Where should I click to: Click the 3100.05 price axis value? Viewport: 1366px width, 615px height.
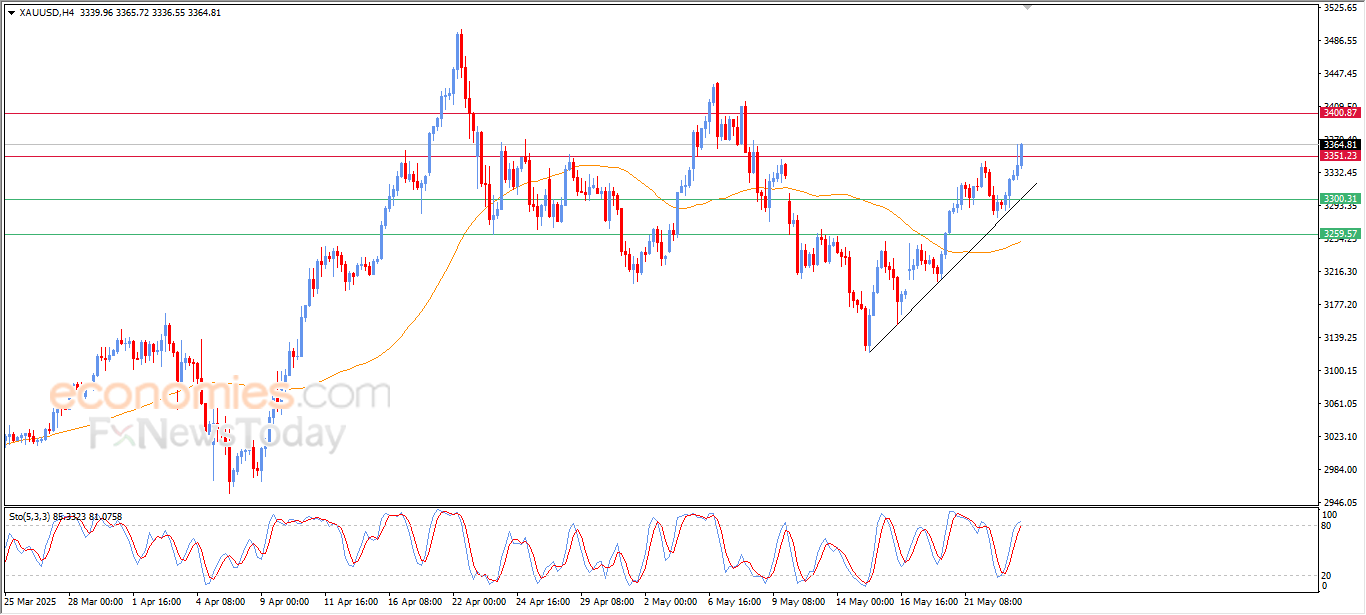[x=1339, y=371]
